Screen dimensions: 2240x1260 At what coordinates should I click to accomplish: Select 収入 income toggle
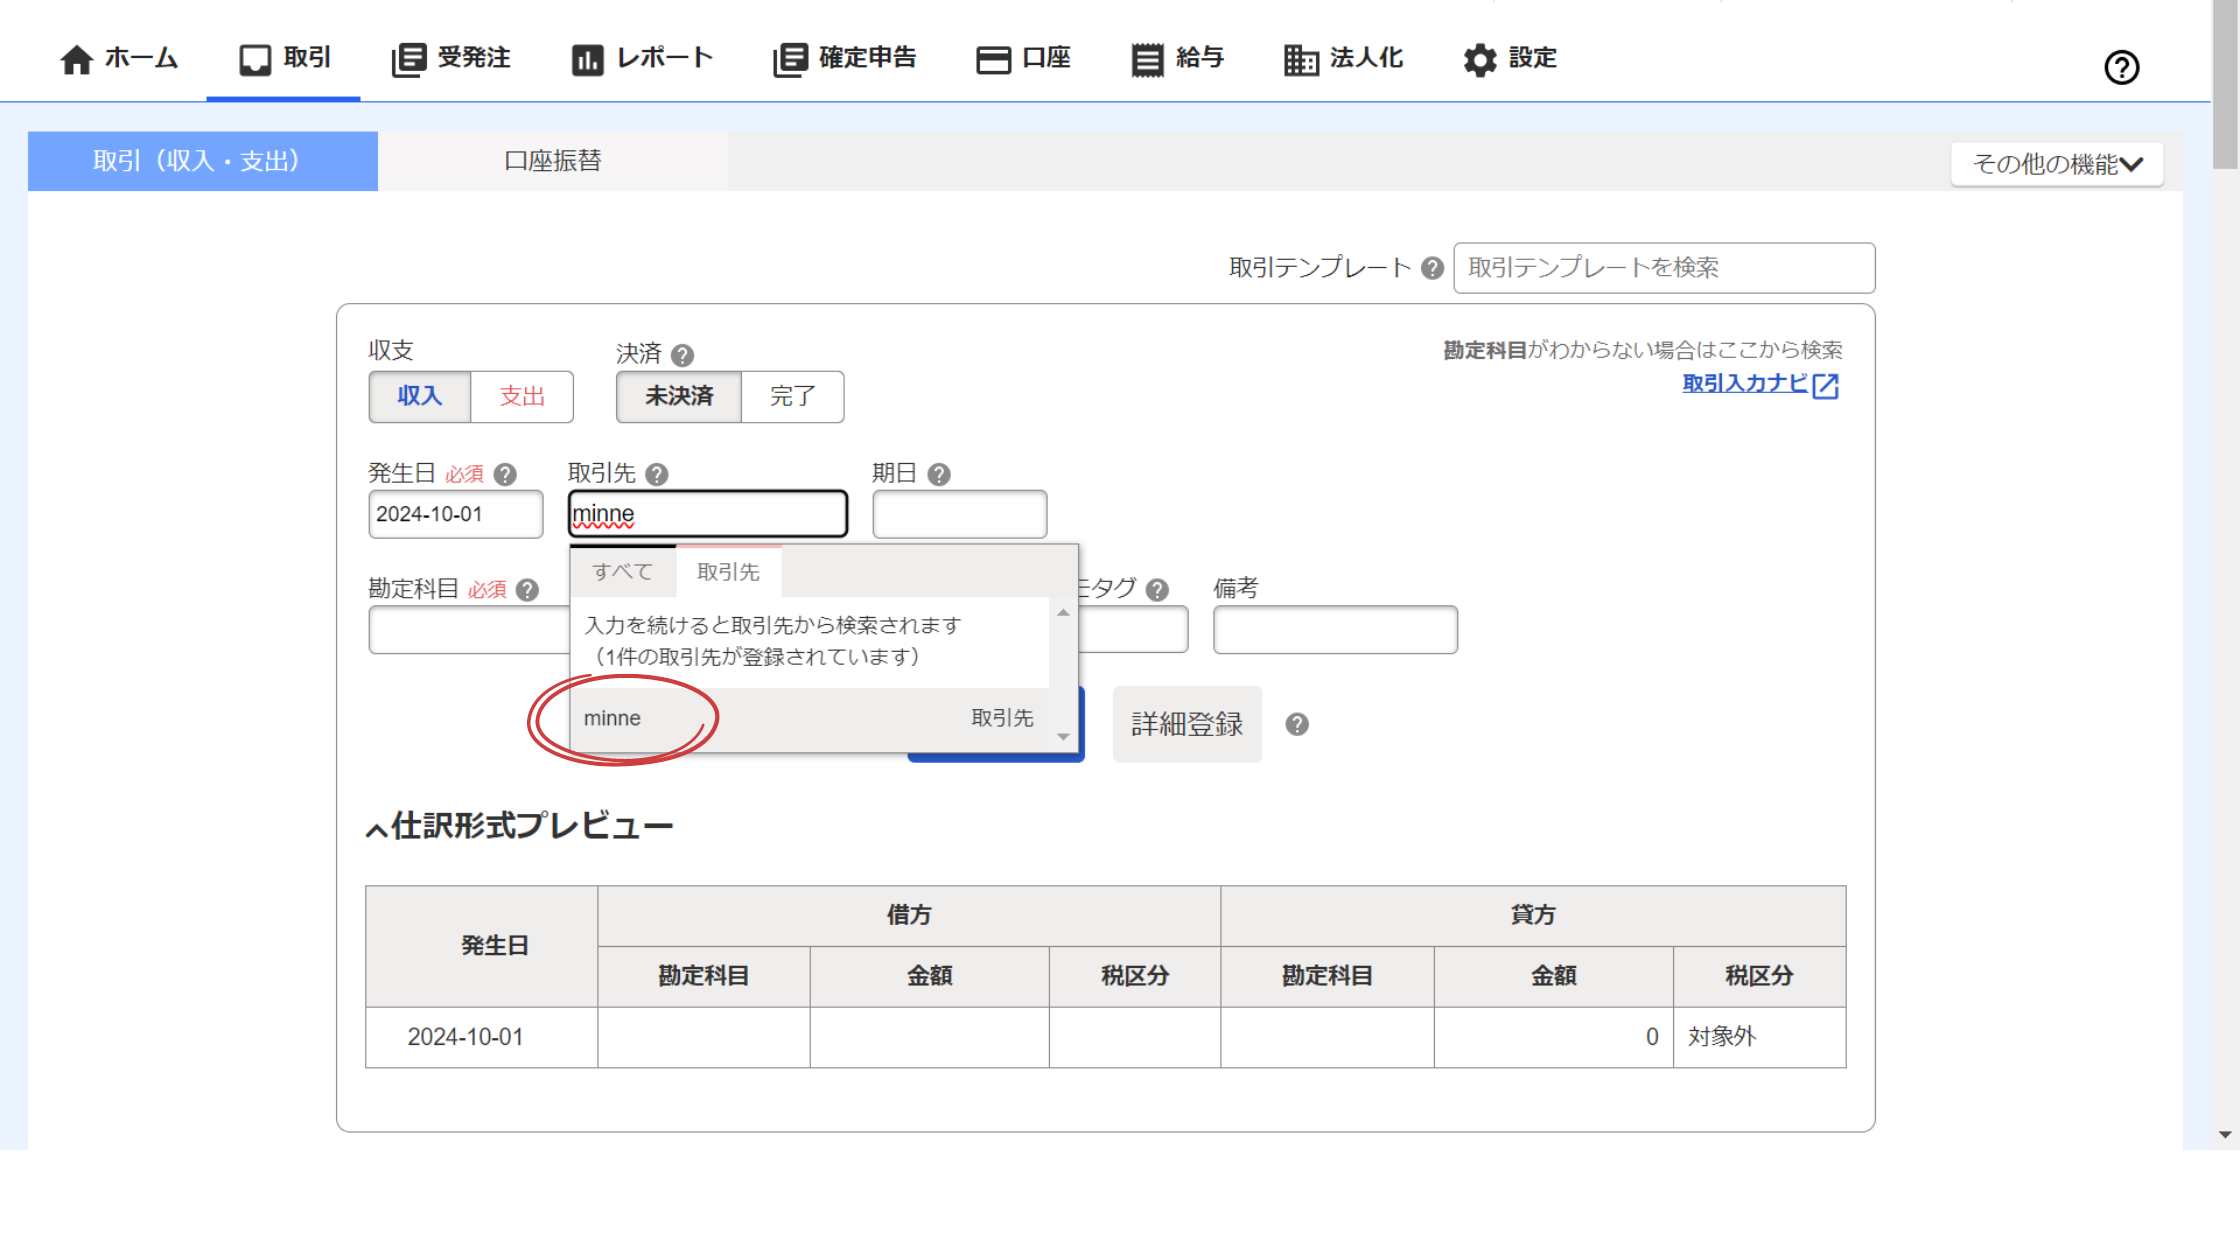(420, 396)
